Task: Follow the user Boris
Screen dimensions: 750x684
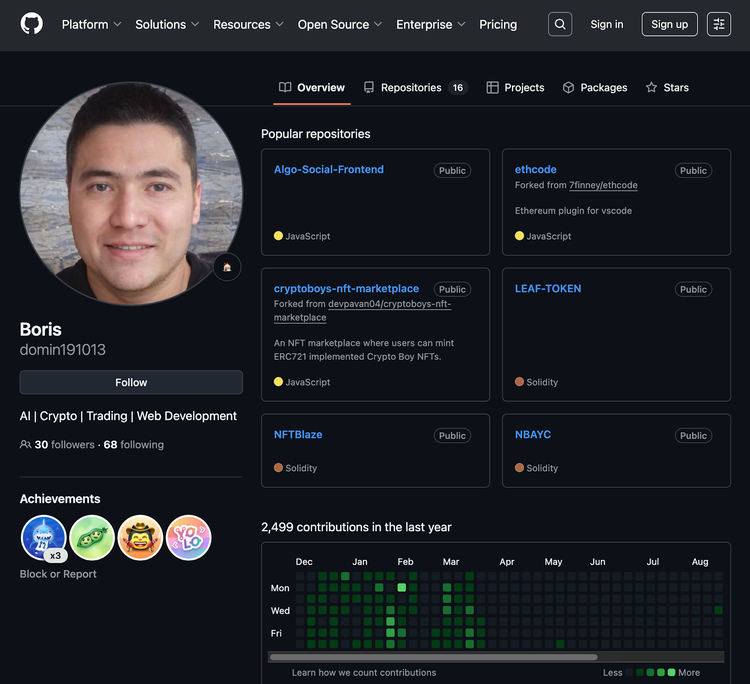Action: point(131,382)
